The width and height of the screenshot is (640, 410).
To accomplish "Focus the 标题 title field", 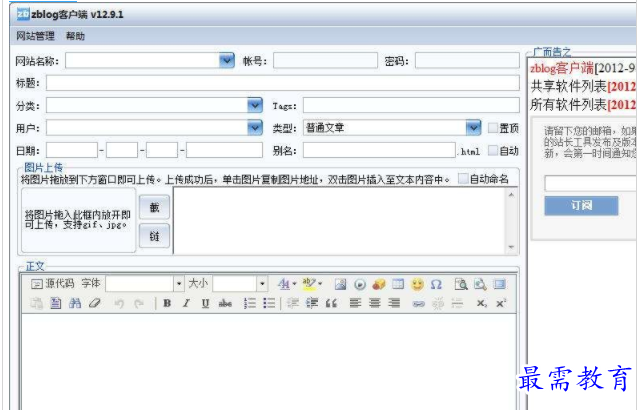I will coord(282,83).
